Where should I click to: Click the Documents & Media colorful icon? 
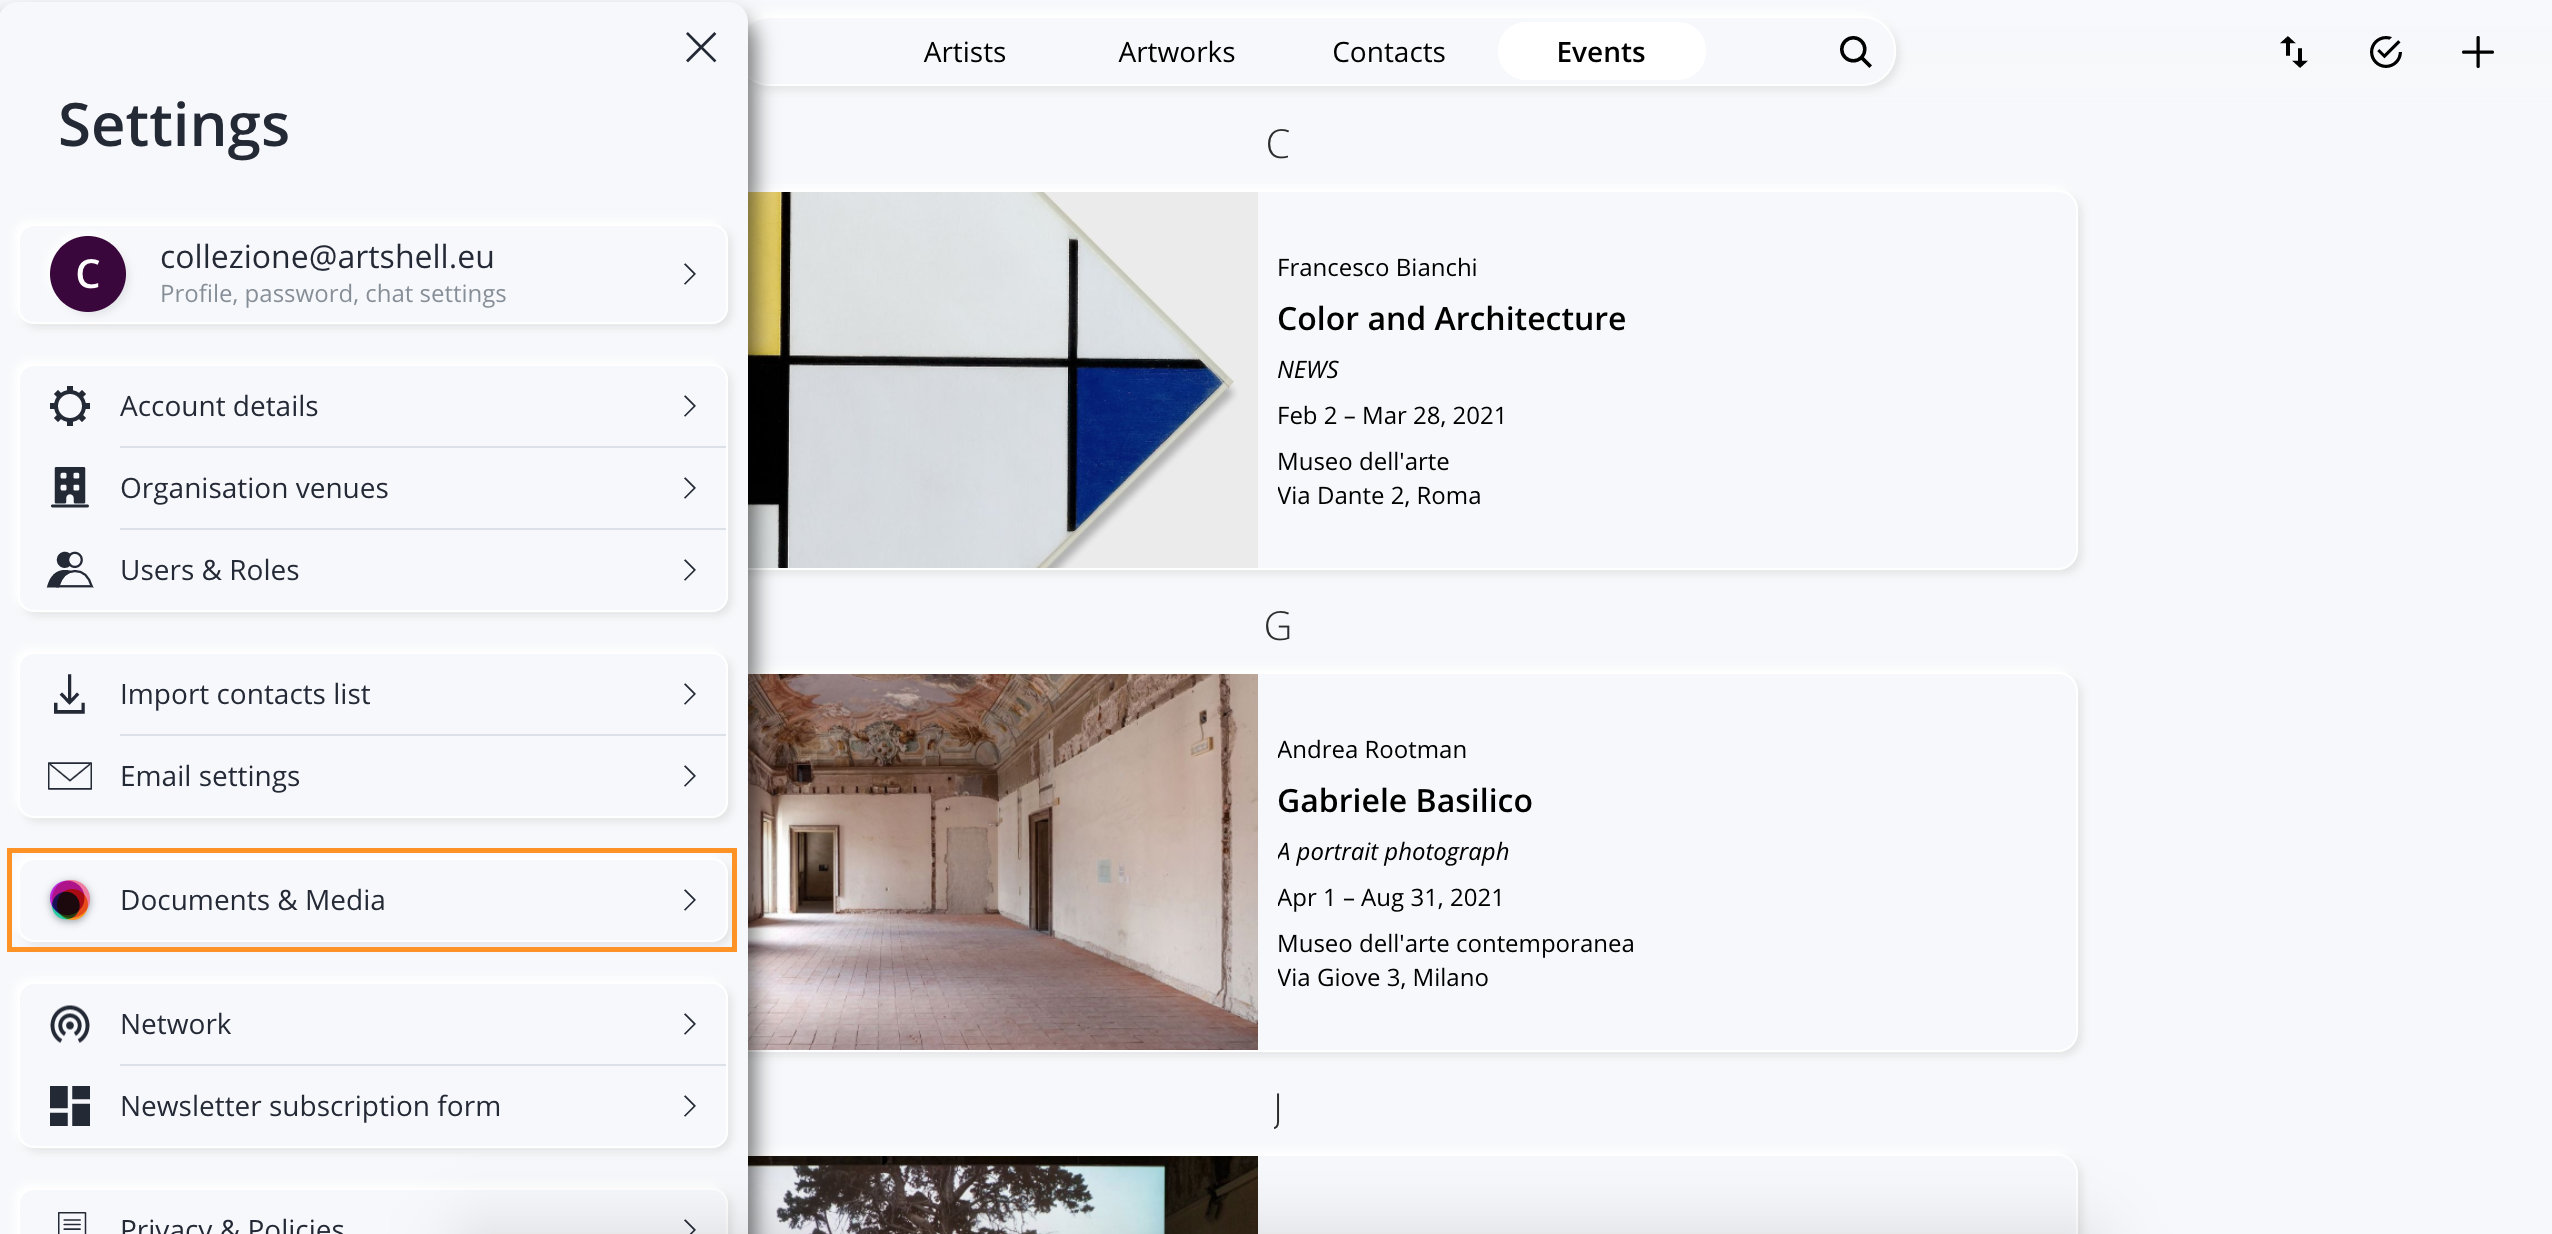pyautogui.click(x=70, y=900)
